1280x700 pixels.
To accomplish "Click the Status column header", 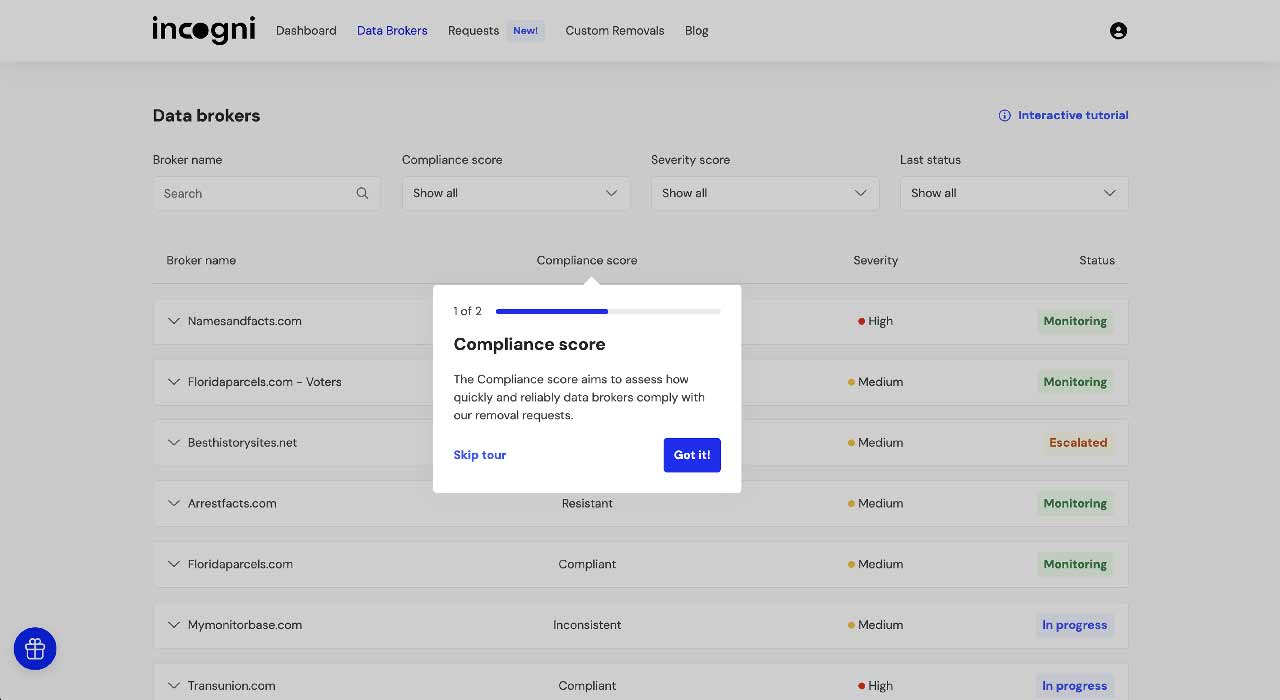I will (1097, 260).
